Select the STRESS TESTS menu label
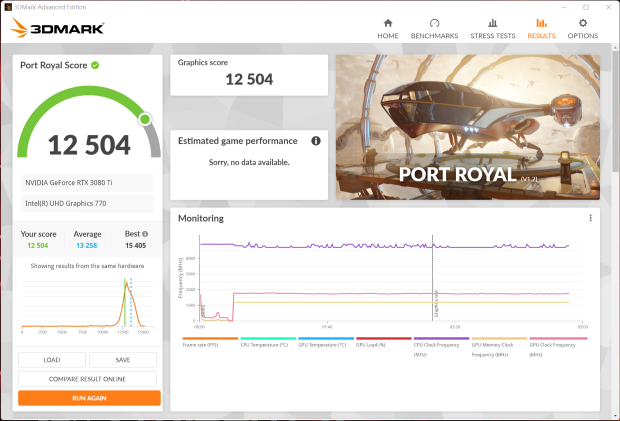 point(493,36)
